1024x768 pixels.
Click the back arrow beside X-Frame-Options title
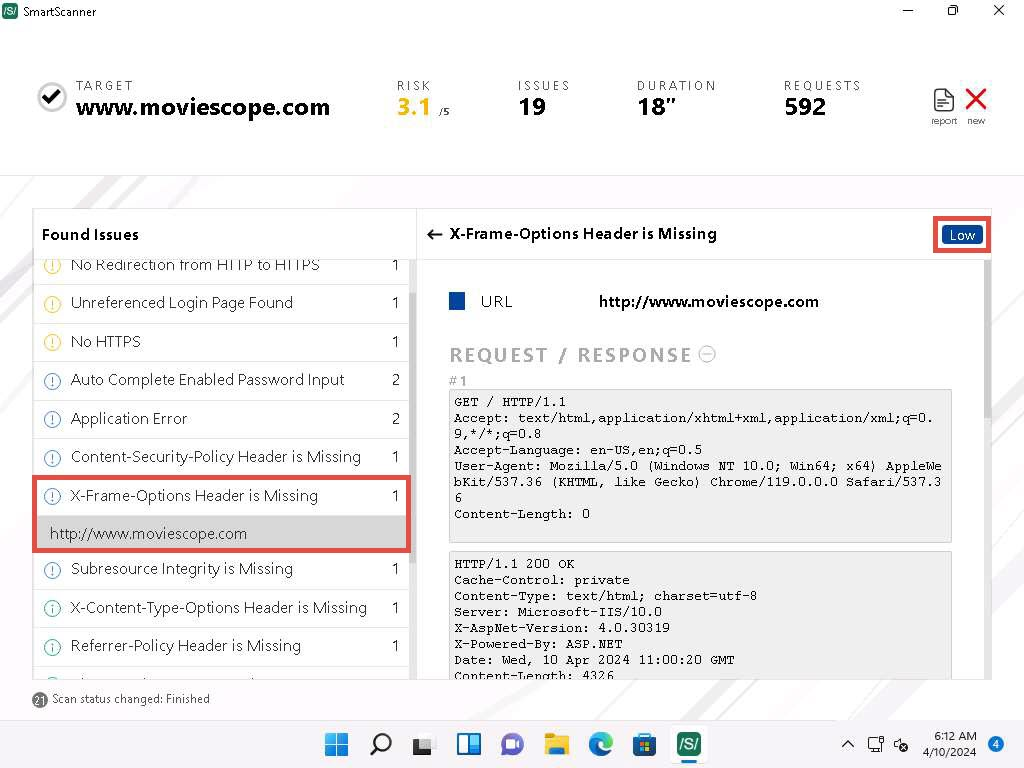[x=434, y=234]
